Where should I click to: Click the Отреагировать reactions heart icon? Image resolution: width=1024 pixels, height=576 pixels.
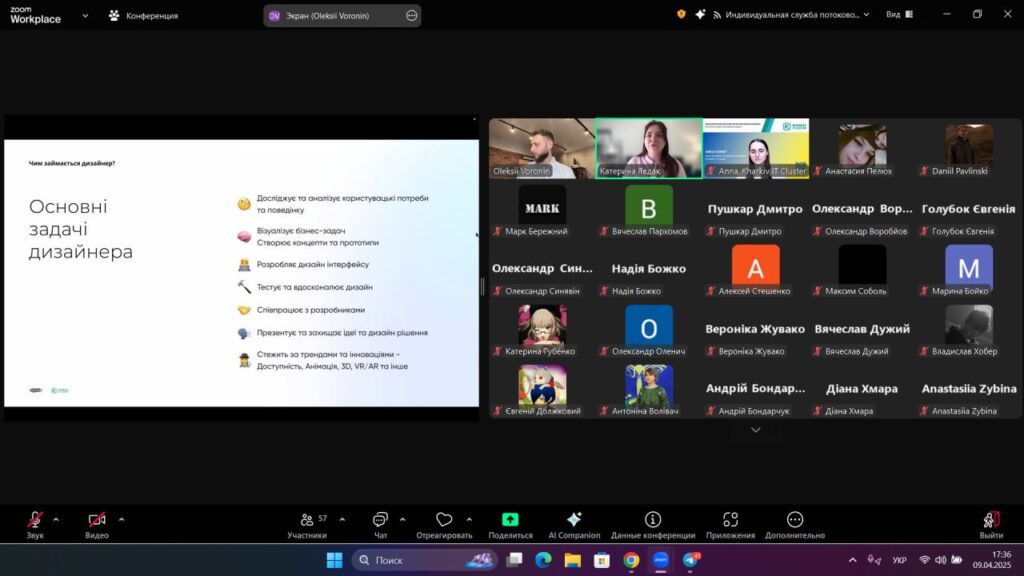pos(444,522)
